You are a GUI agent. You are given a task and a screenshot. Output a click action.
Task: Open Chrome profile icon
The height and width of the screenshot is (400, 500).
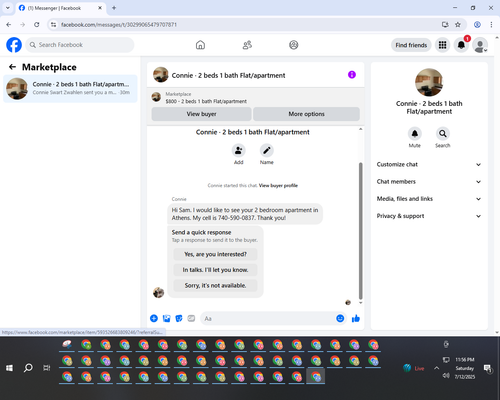click(x=477, y=25)
